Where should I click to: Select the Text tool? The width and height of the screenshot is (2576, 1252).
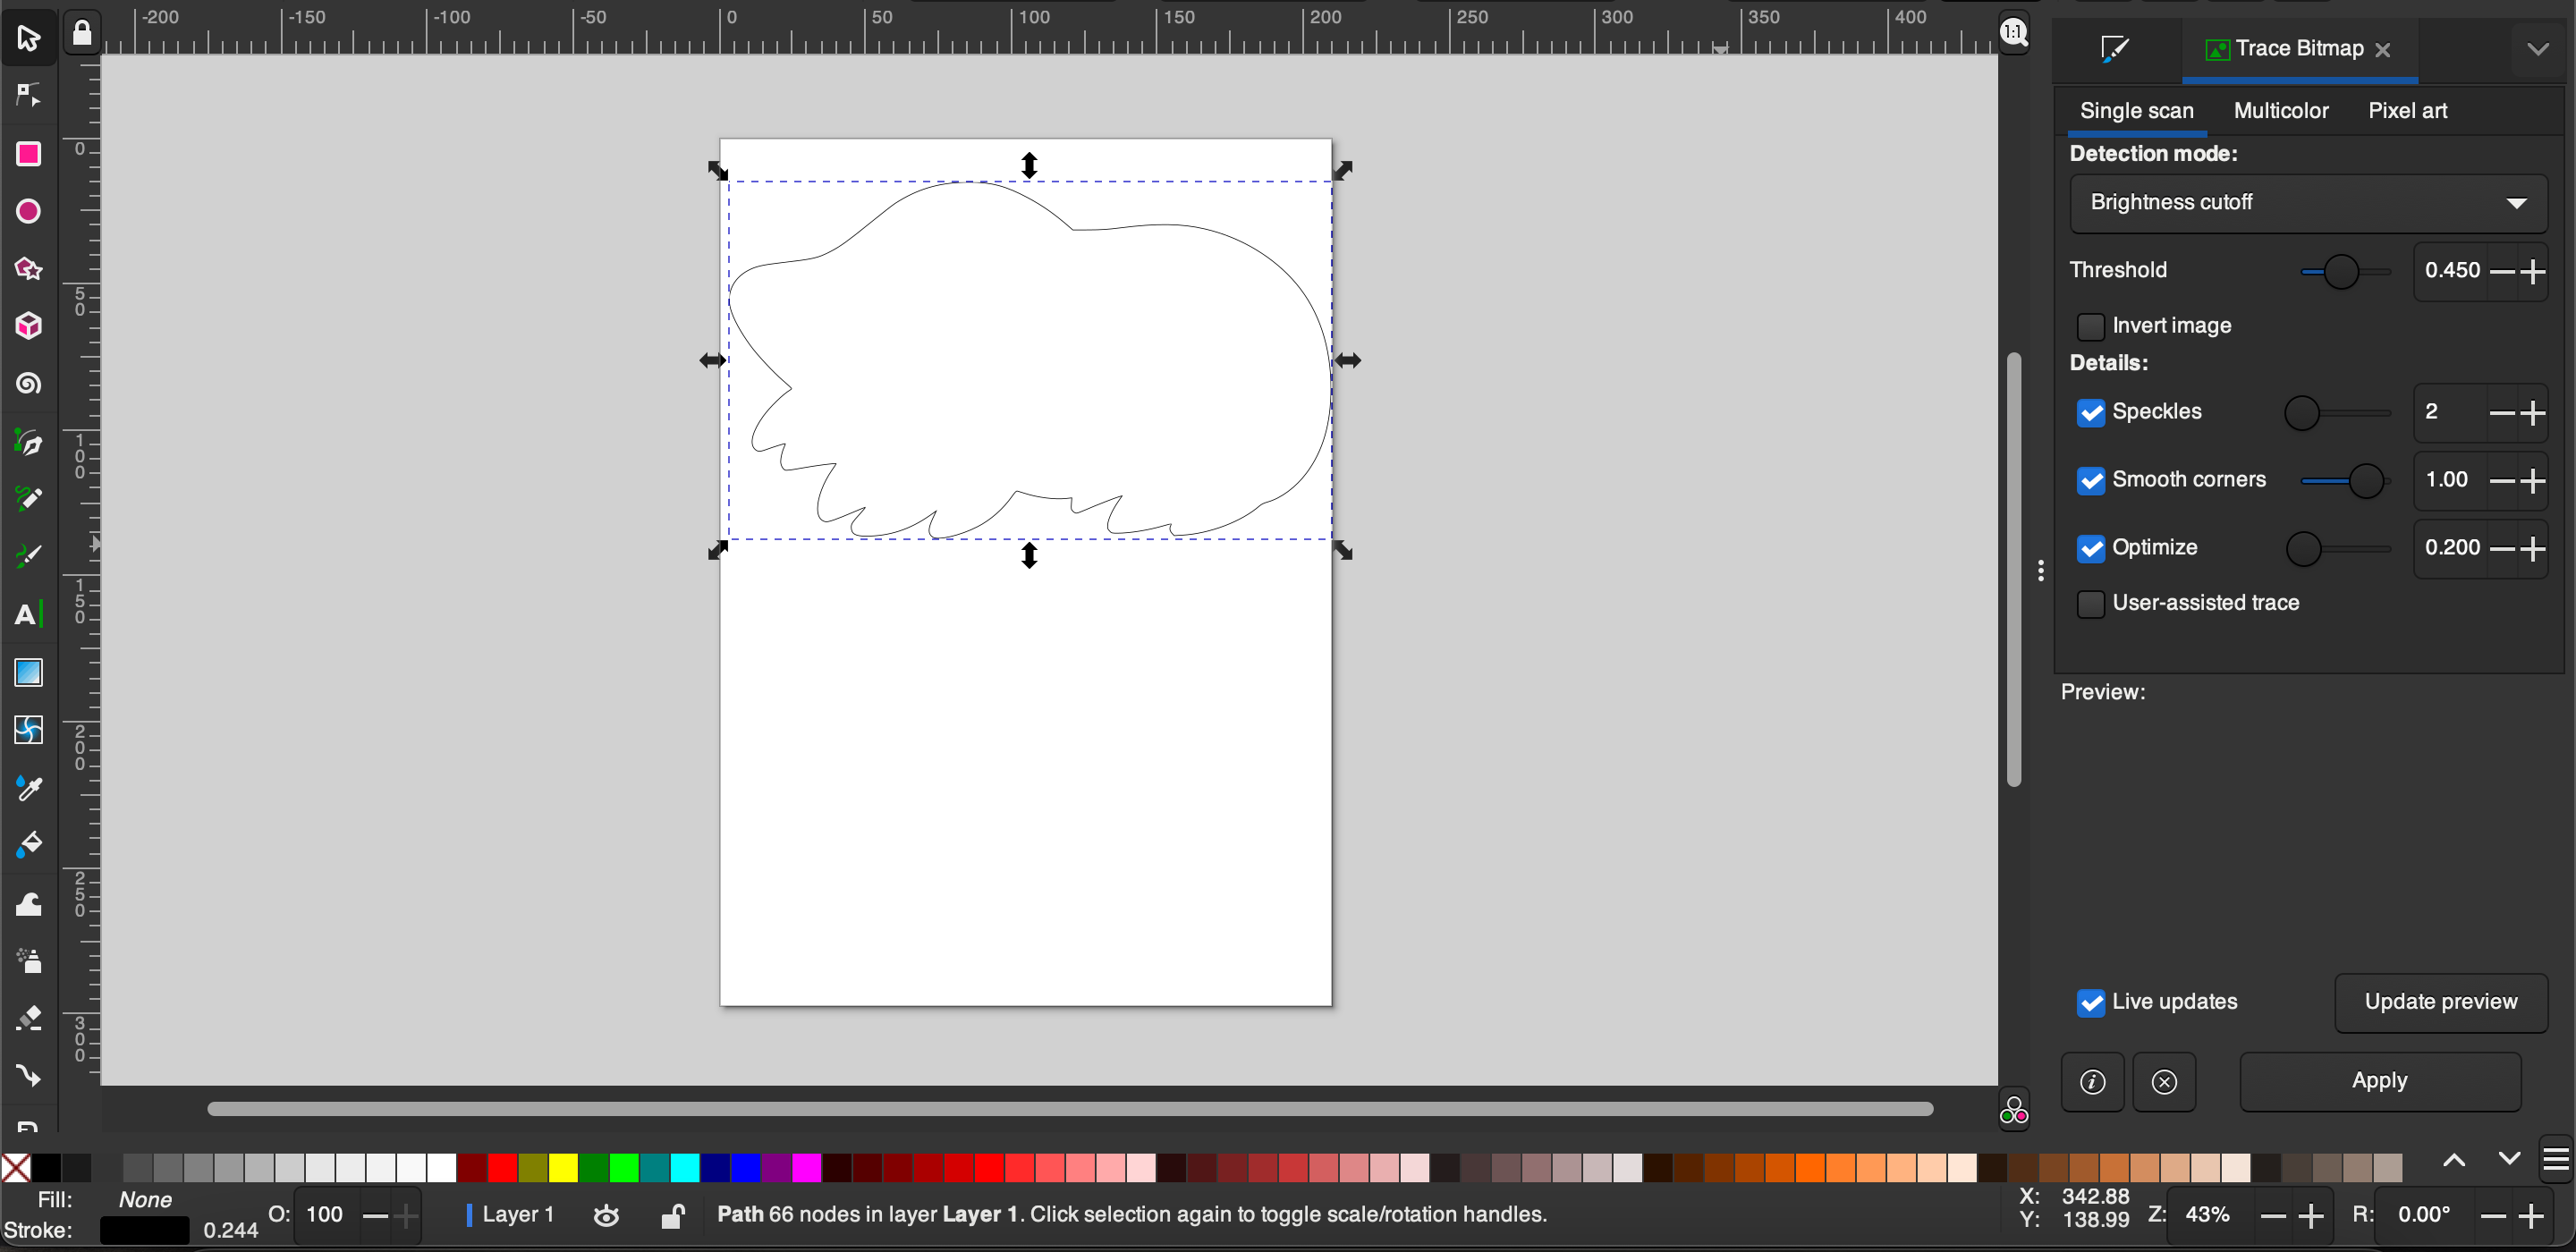click(28, 614)
